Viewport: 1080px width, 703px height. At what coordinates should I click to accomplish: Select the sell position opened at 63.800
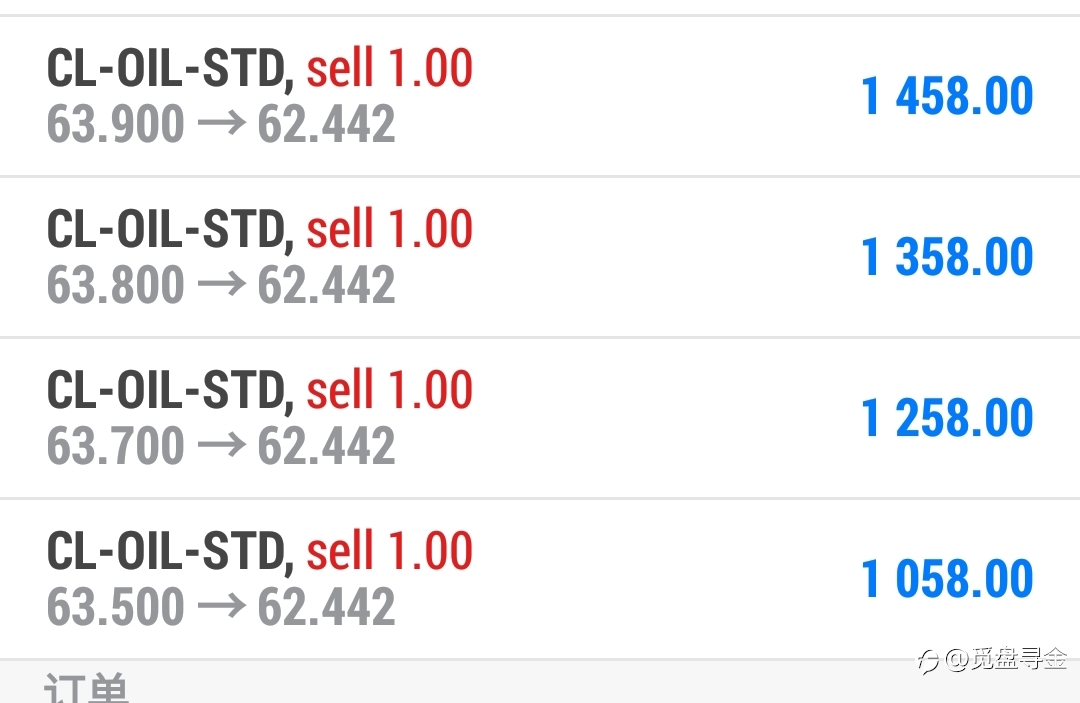click(540, 257)
